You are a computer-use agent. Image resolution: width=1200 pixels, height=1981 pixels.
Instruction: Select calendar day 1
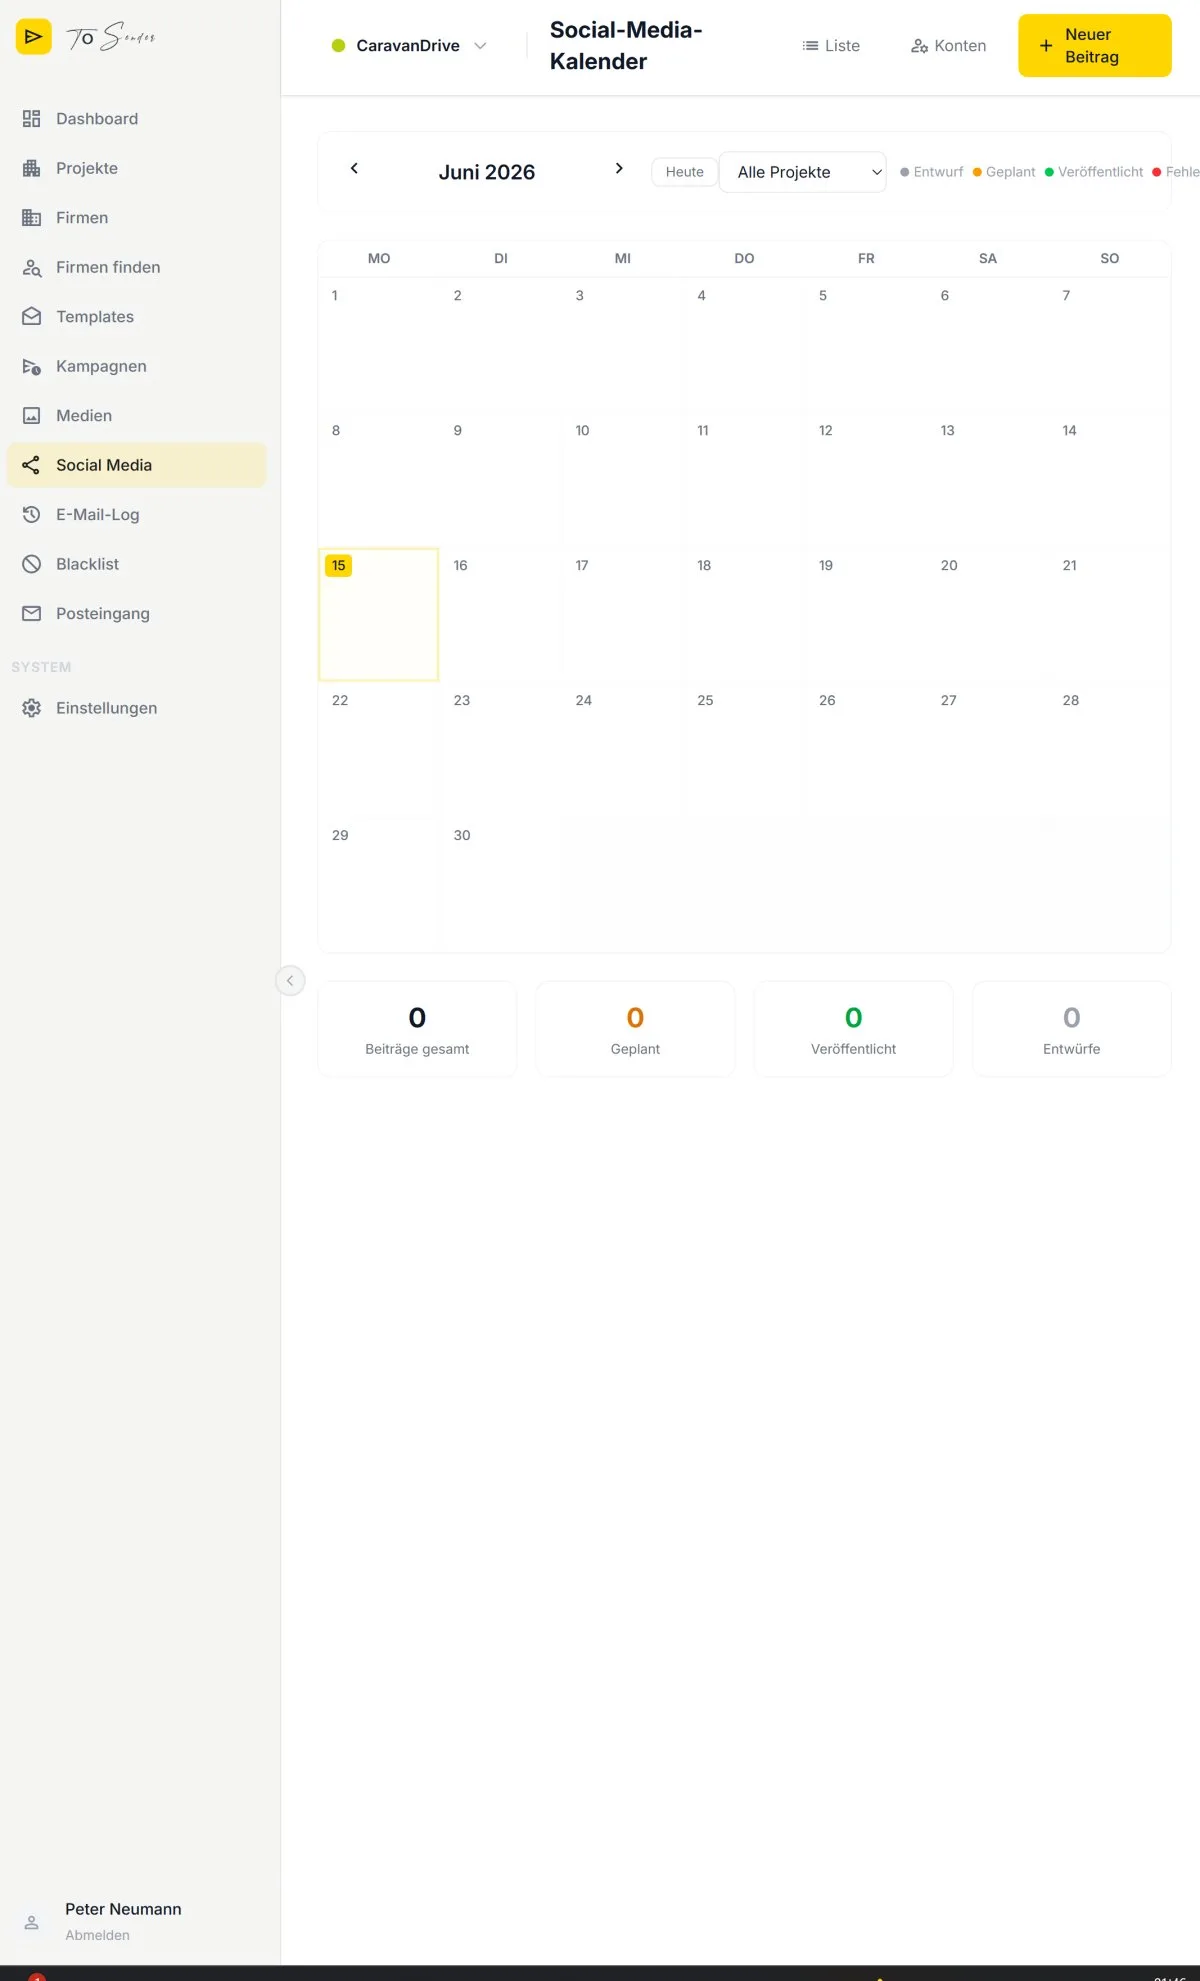pos(379,344)
